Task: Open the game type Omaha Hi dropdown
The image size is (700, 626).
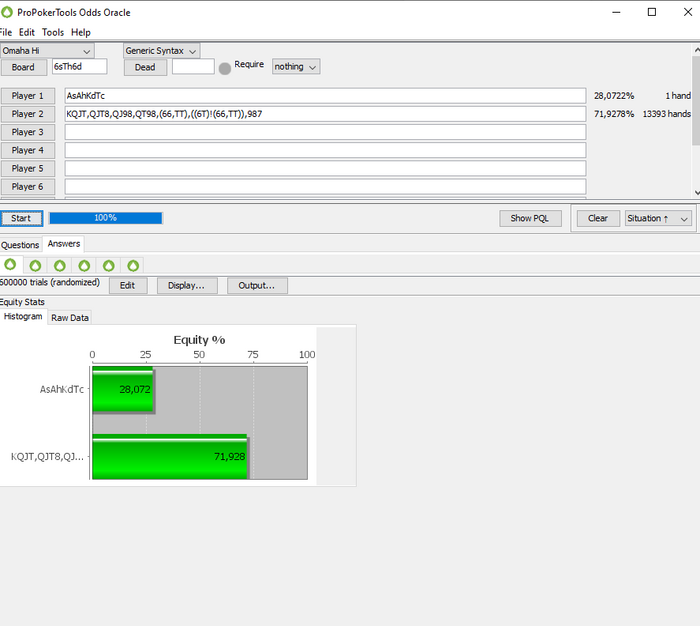Action: [x=47, y=51]
